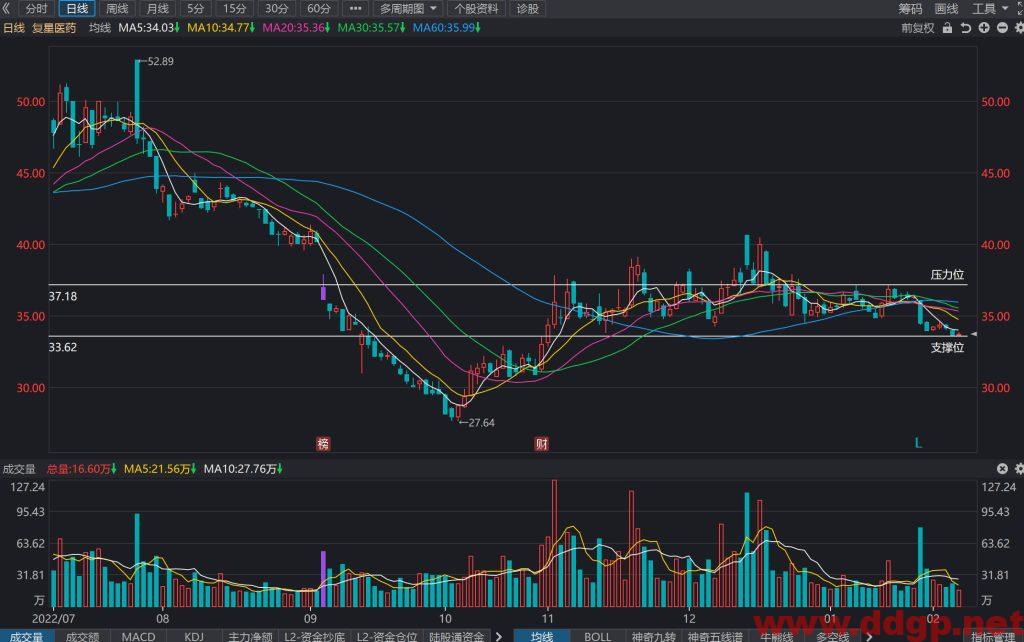The width and height of the screenshot is (1024, 642).
Task: Click the 33.62 support price label
Action: 63,347
